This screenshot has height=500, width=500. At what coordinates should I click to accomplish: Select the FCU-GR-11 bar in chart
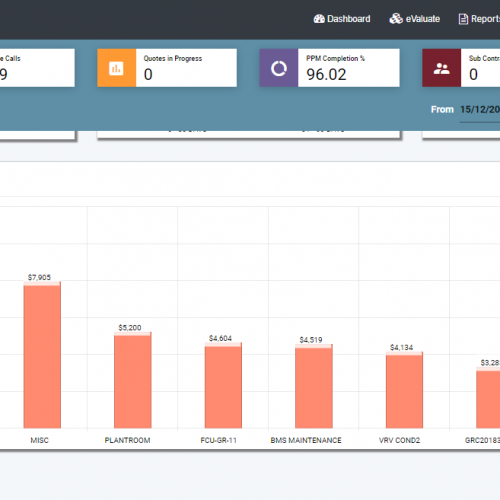[x=223, y=385]
